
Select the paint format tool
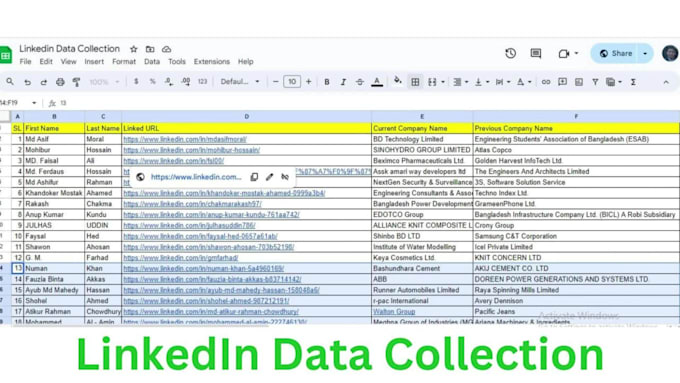click(76, 82)
